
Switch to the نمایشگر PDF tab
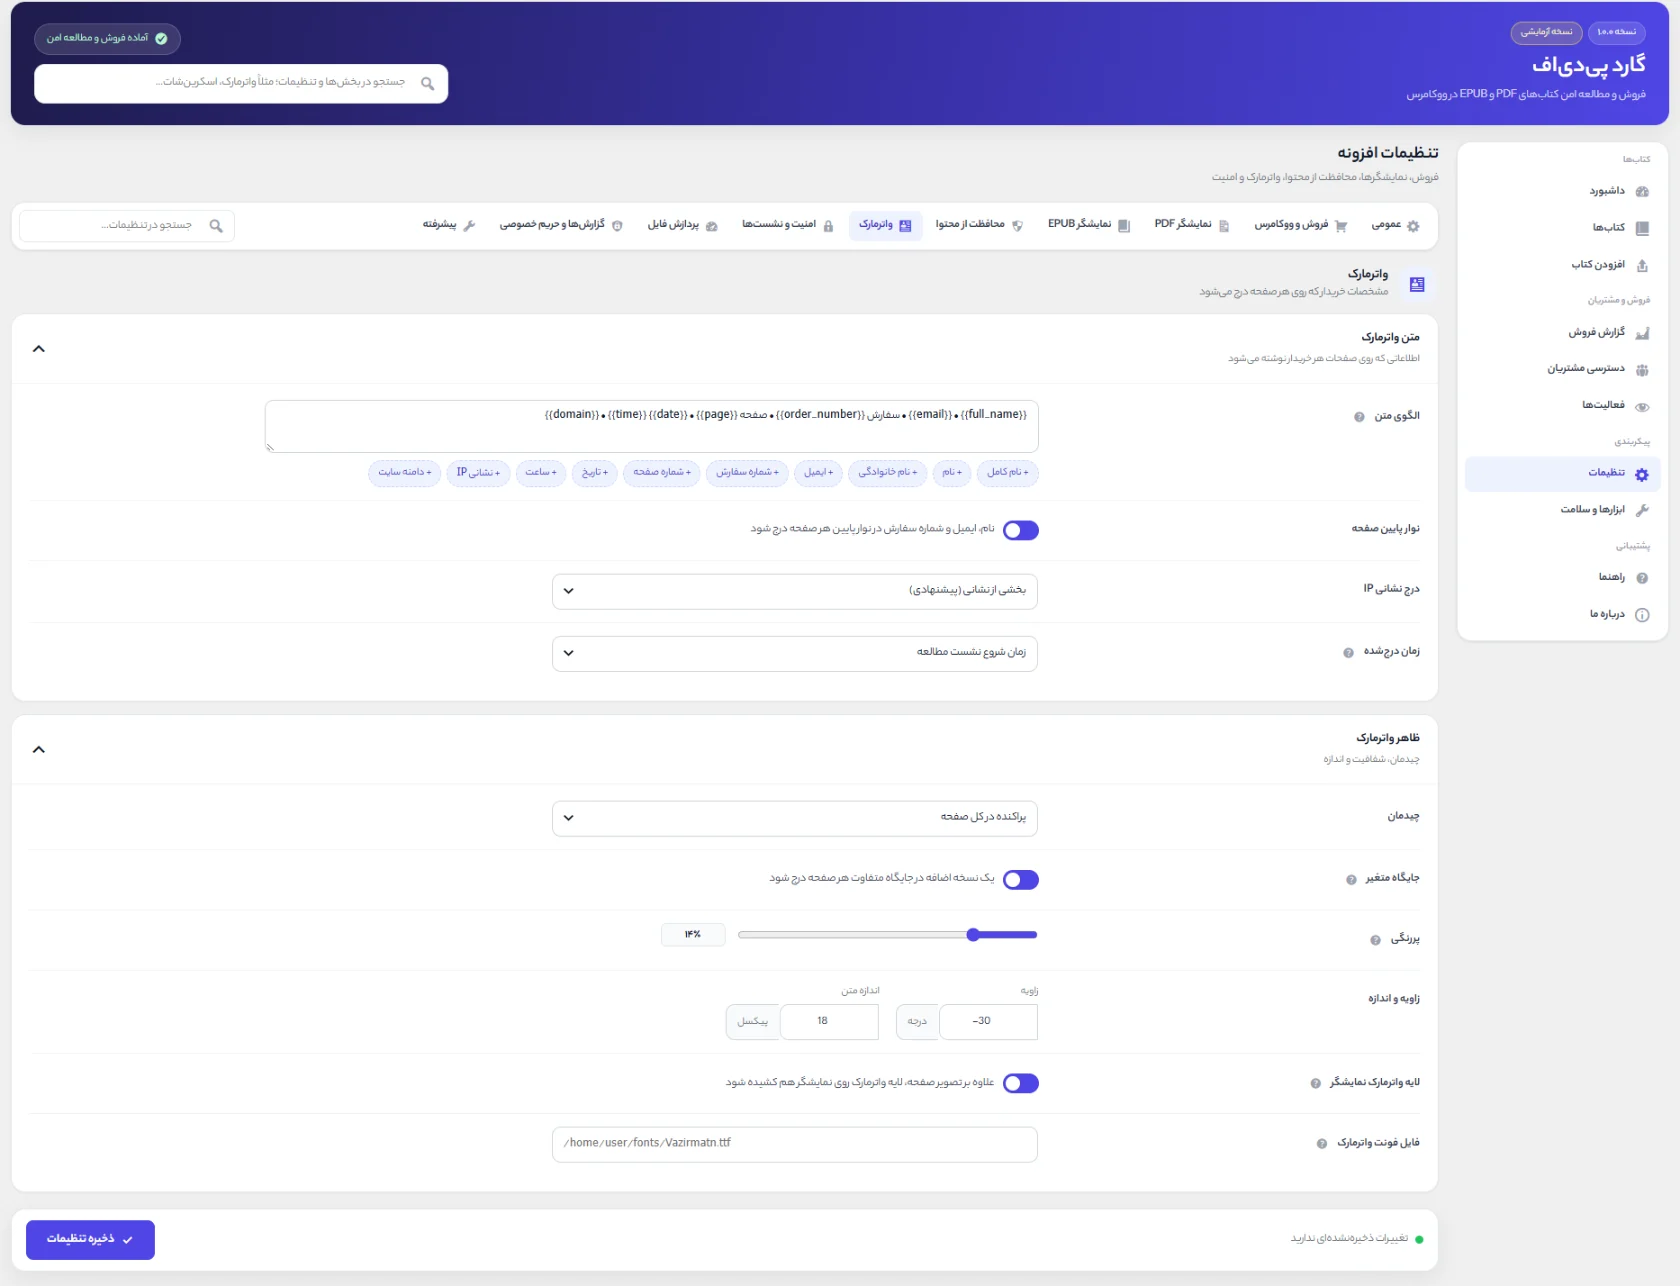tap(1192, 226)
